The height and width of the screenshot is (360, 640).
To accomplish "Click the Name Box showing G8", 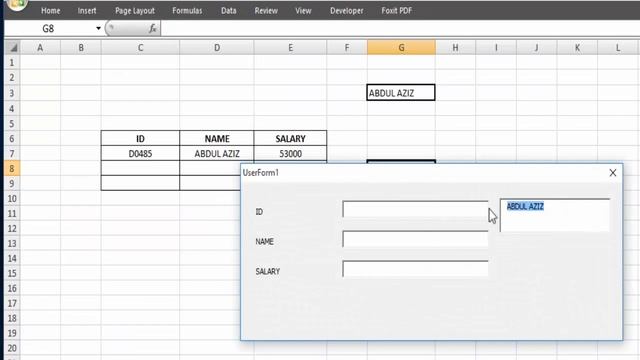I will [49, 29].
